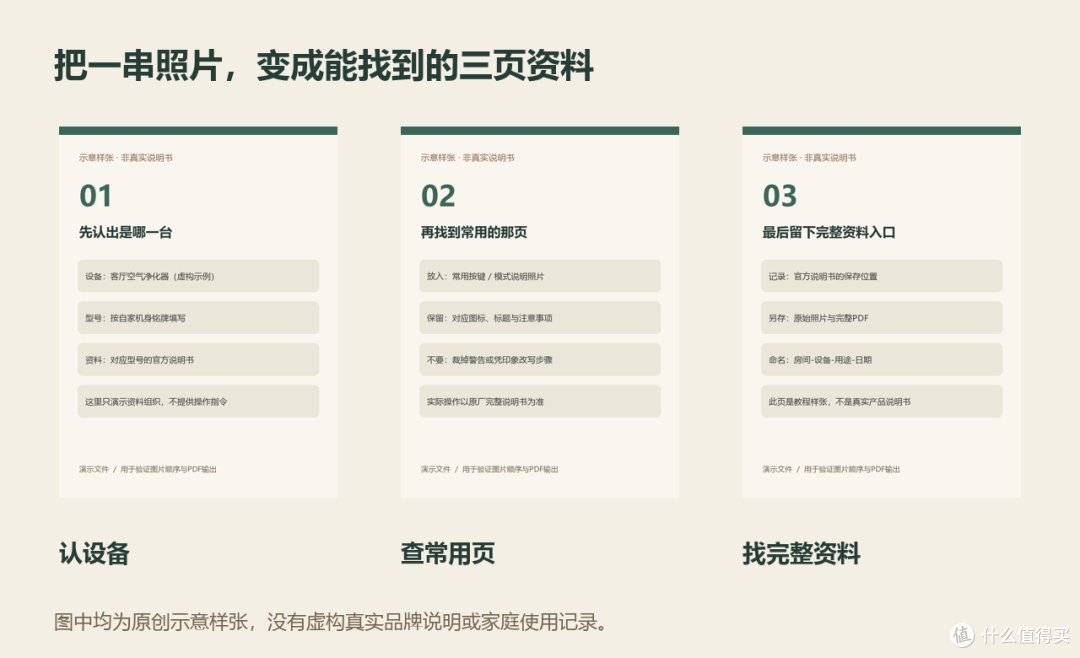The image size is (1080, 658).
Task: Click row 实际操作以原厂完整说明书为准
Action: point(540,402)
